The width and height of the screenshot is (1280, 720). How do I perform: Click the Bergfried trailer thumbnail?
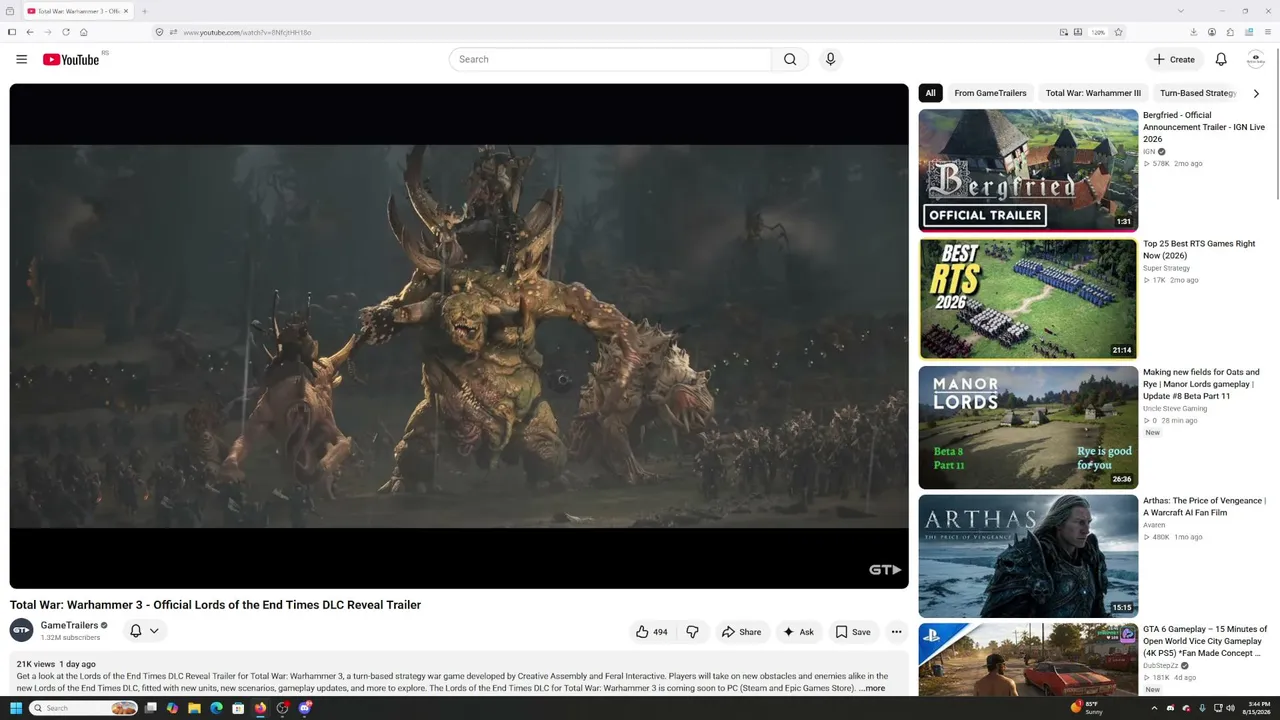coord(1028,170)
